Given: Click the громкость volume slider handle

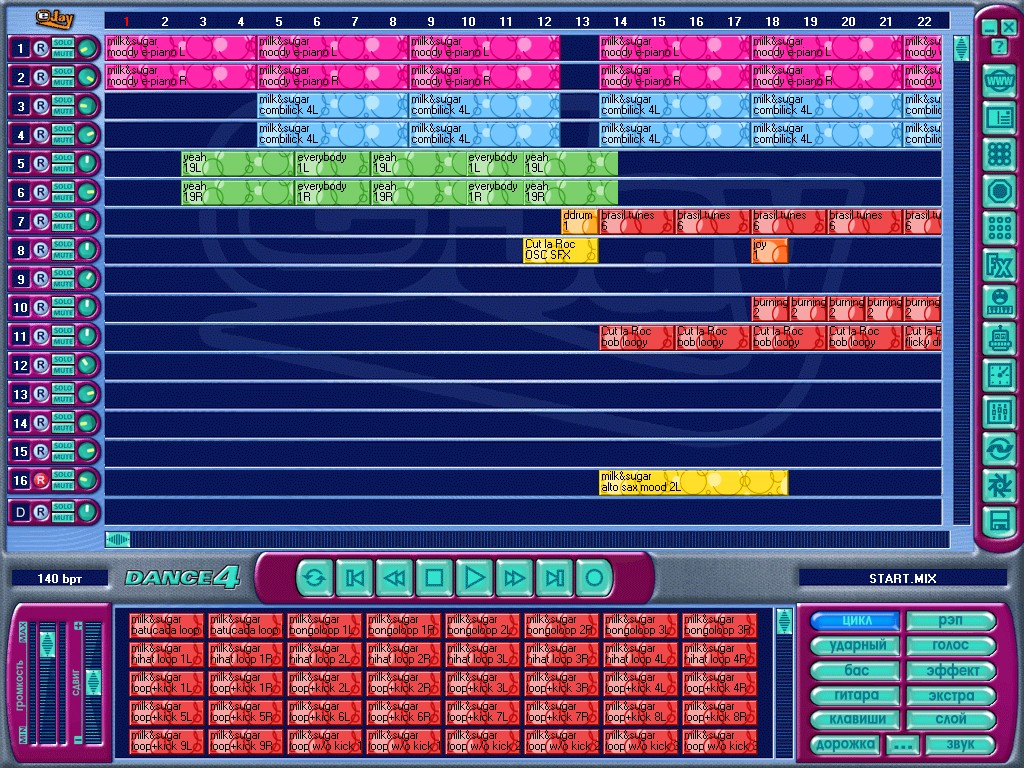Looking at the screenshot, I should 46,643.
